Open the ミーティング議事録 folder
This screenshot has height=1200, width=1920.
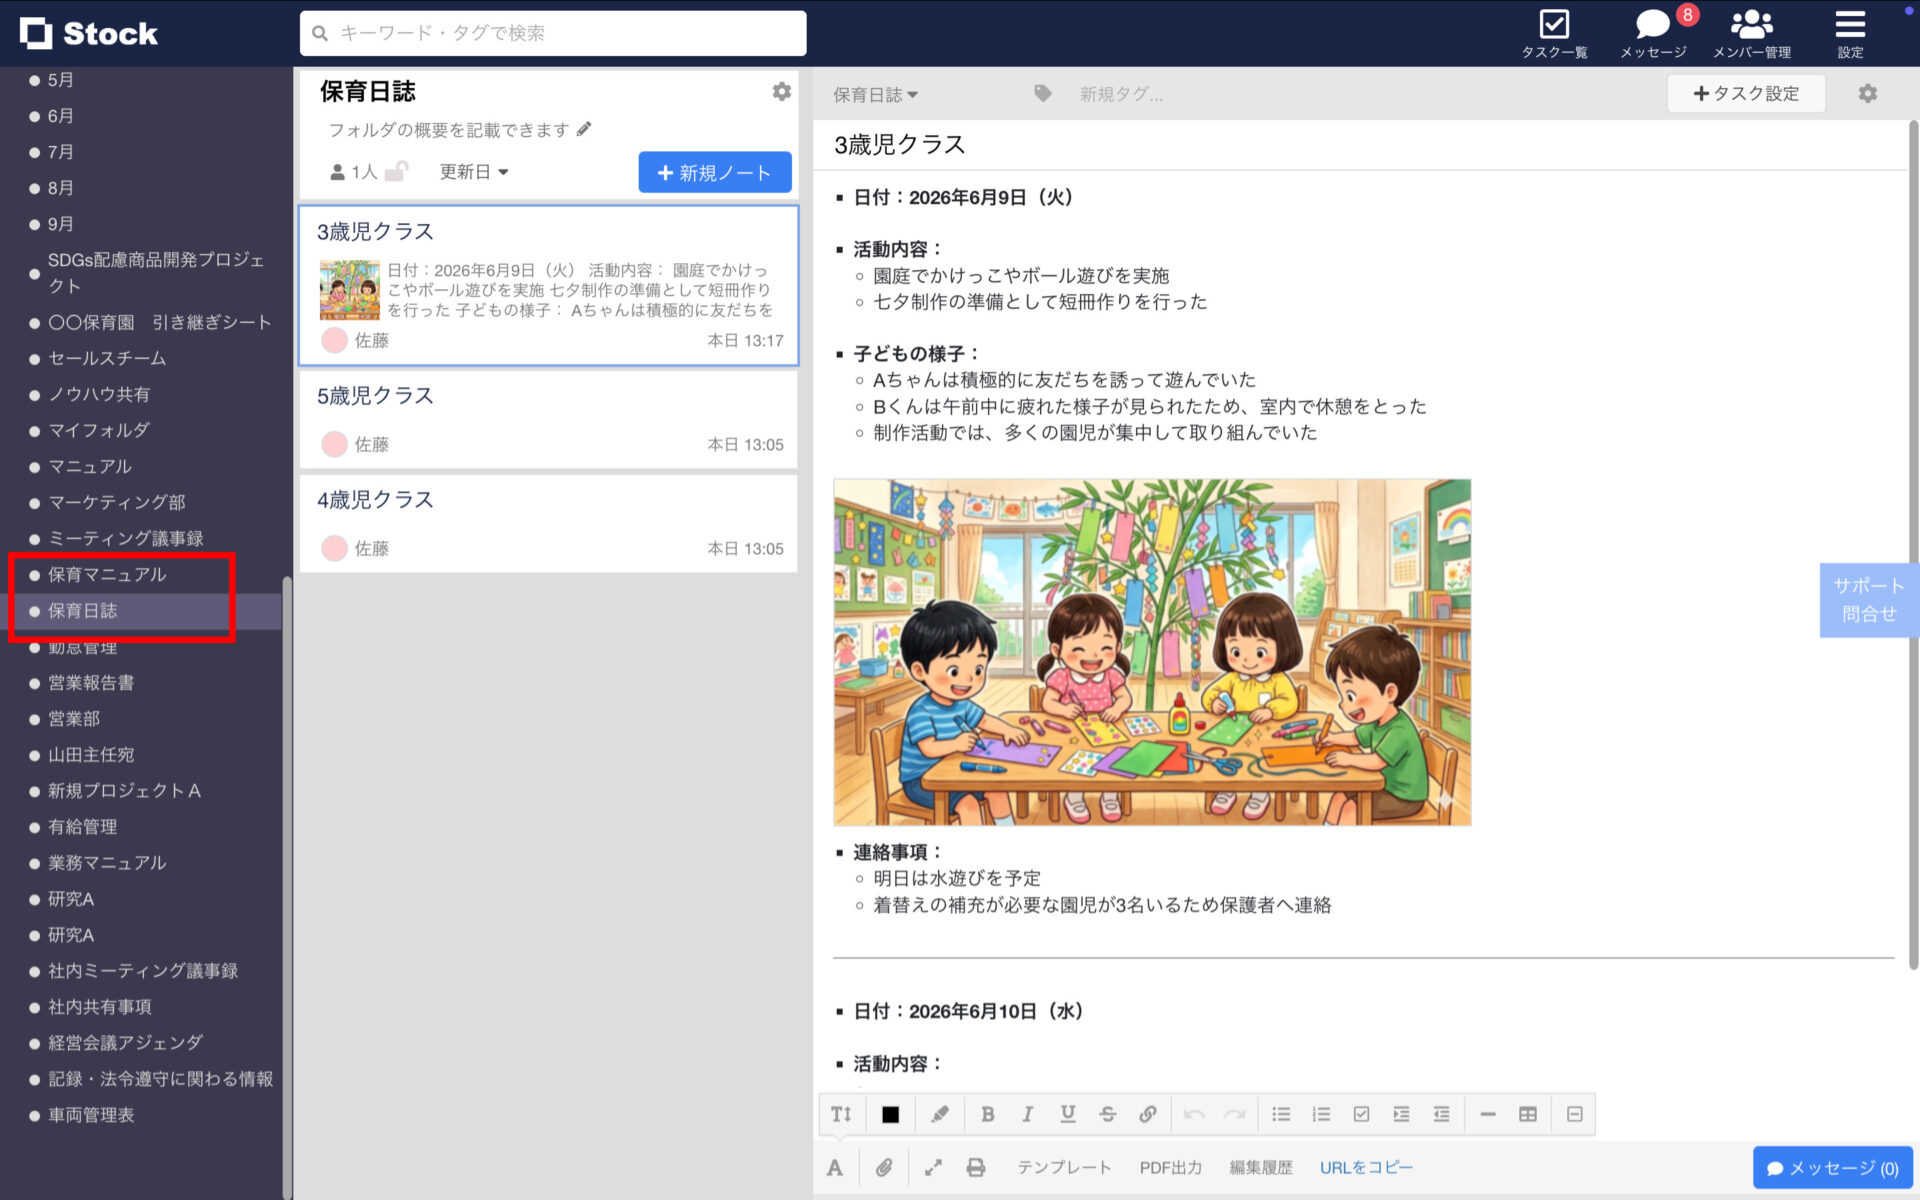[x=126, y=538]
